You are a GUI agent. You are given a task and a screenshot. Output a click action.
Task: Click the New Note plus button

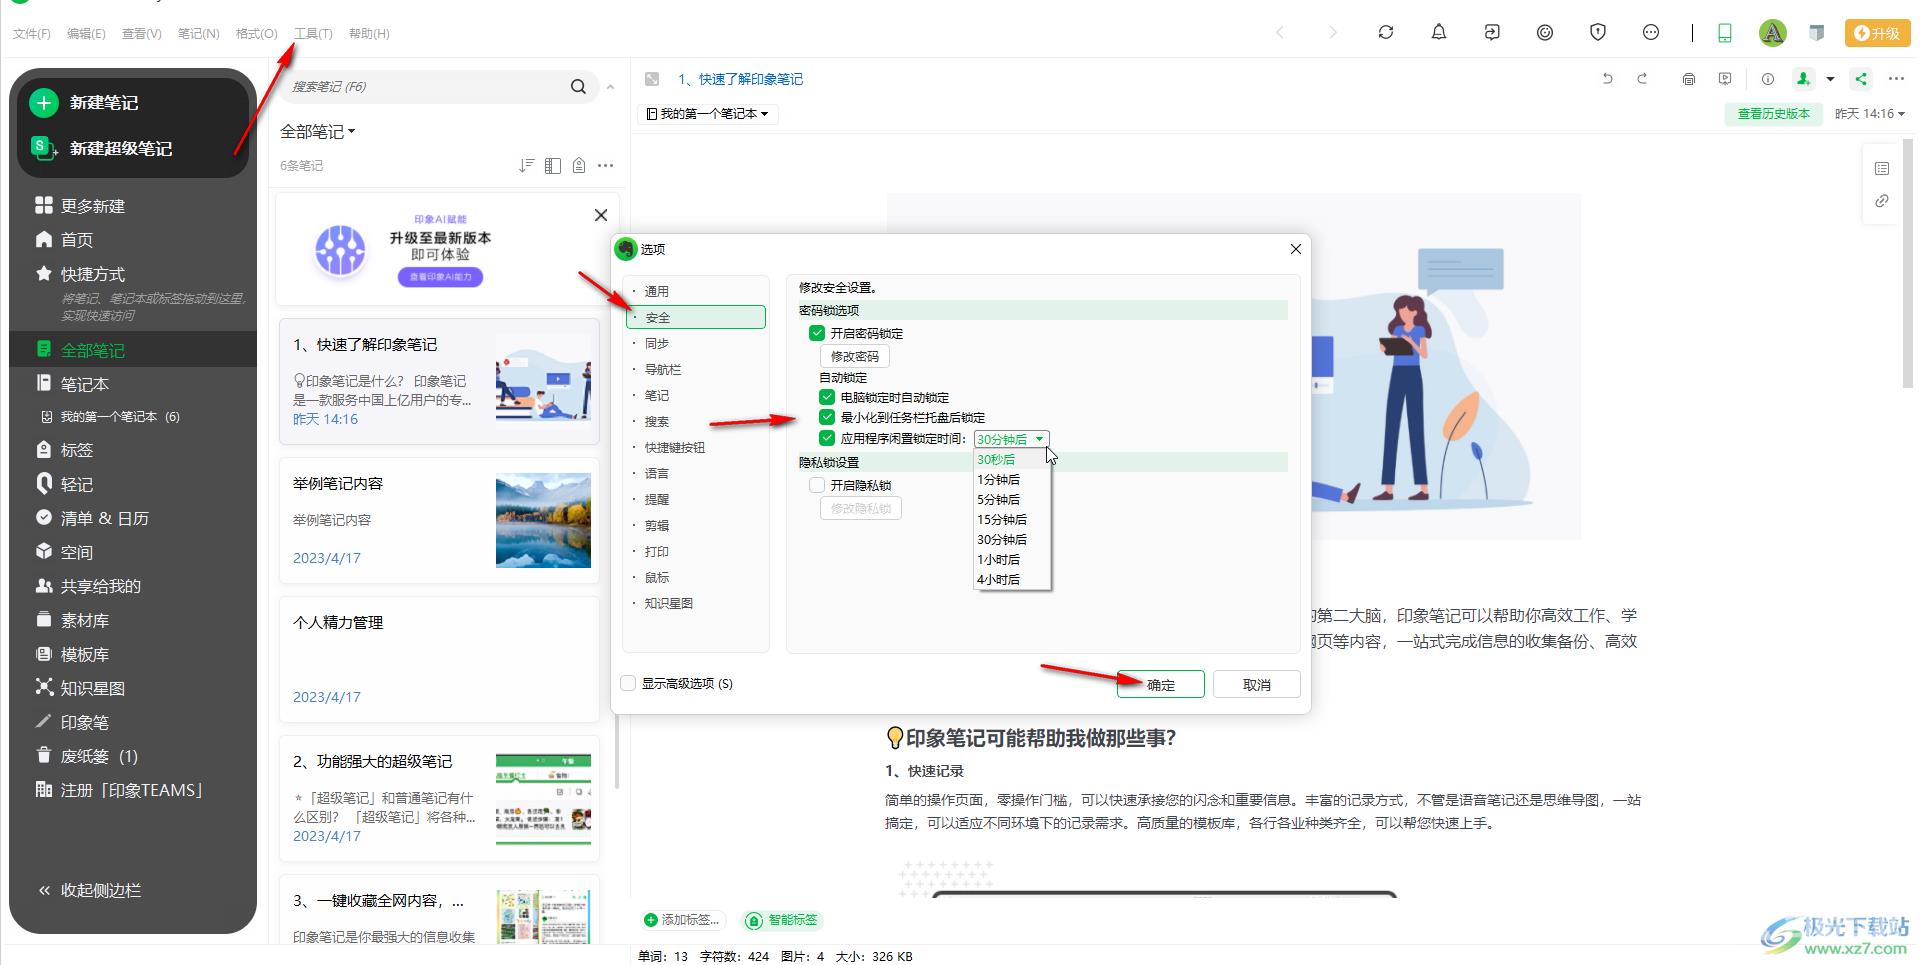43,102
